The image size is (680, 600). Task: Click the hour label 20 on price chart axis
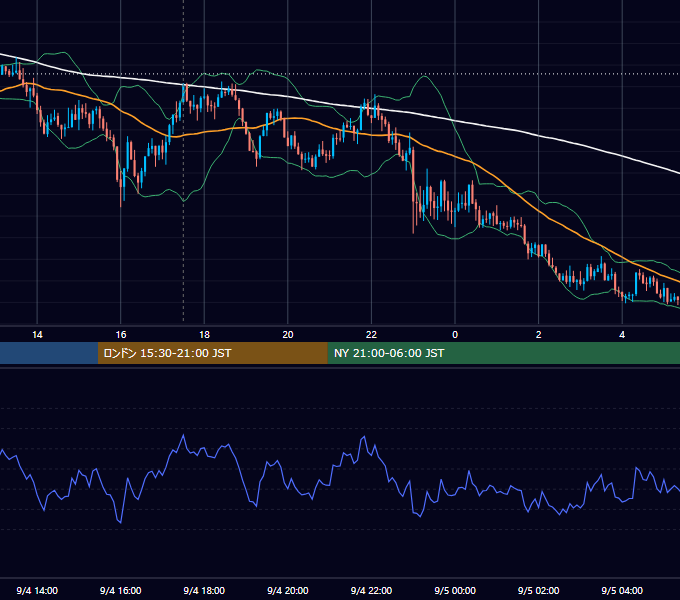coord(288,335)
